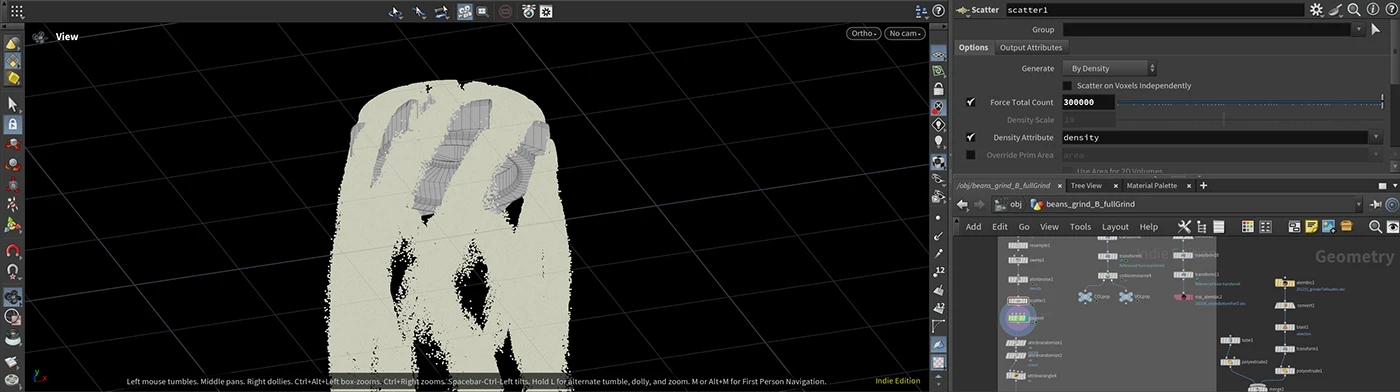Click the Force Total Count value 300000

click(1087, 102)
